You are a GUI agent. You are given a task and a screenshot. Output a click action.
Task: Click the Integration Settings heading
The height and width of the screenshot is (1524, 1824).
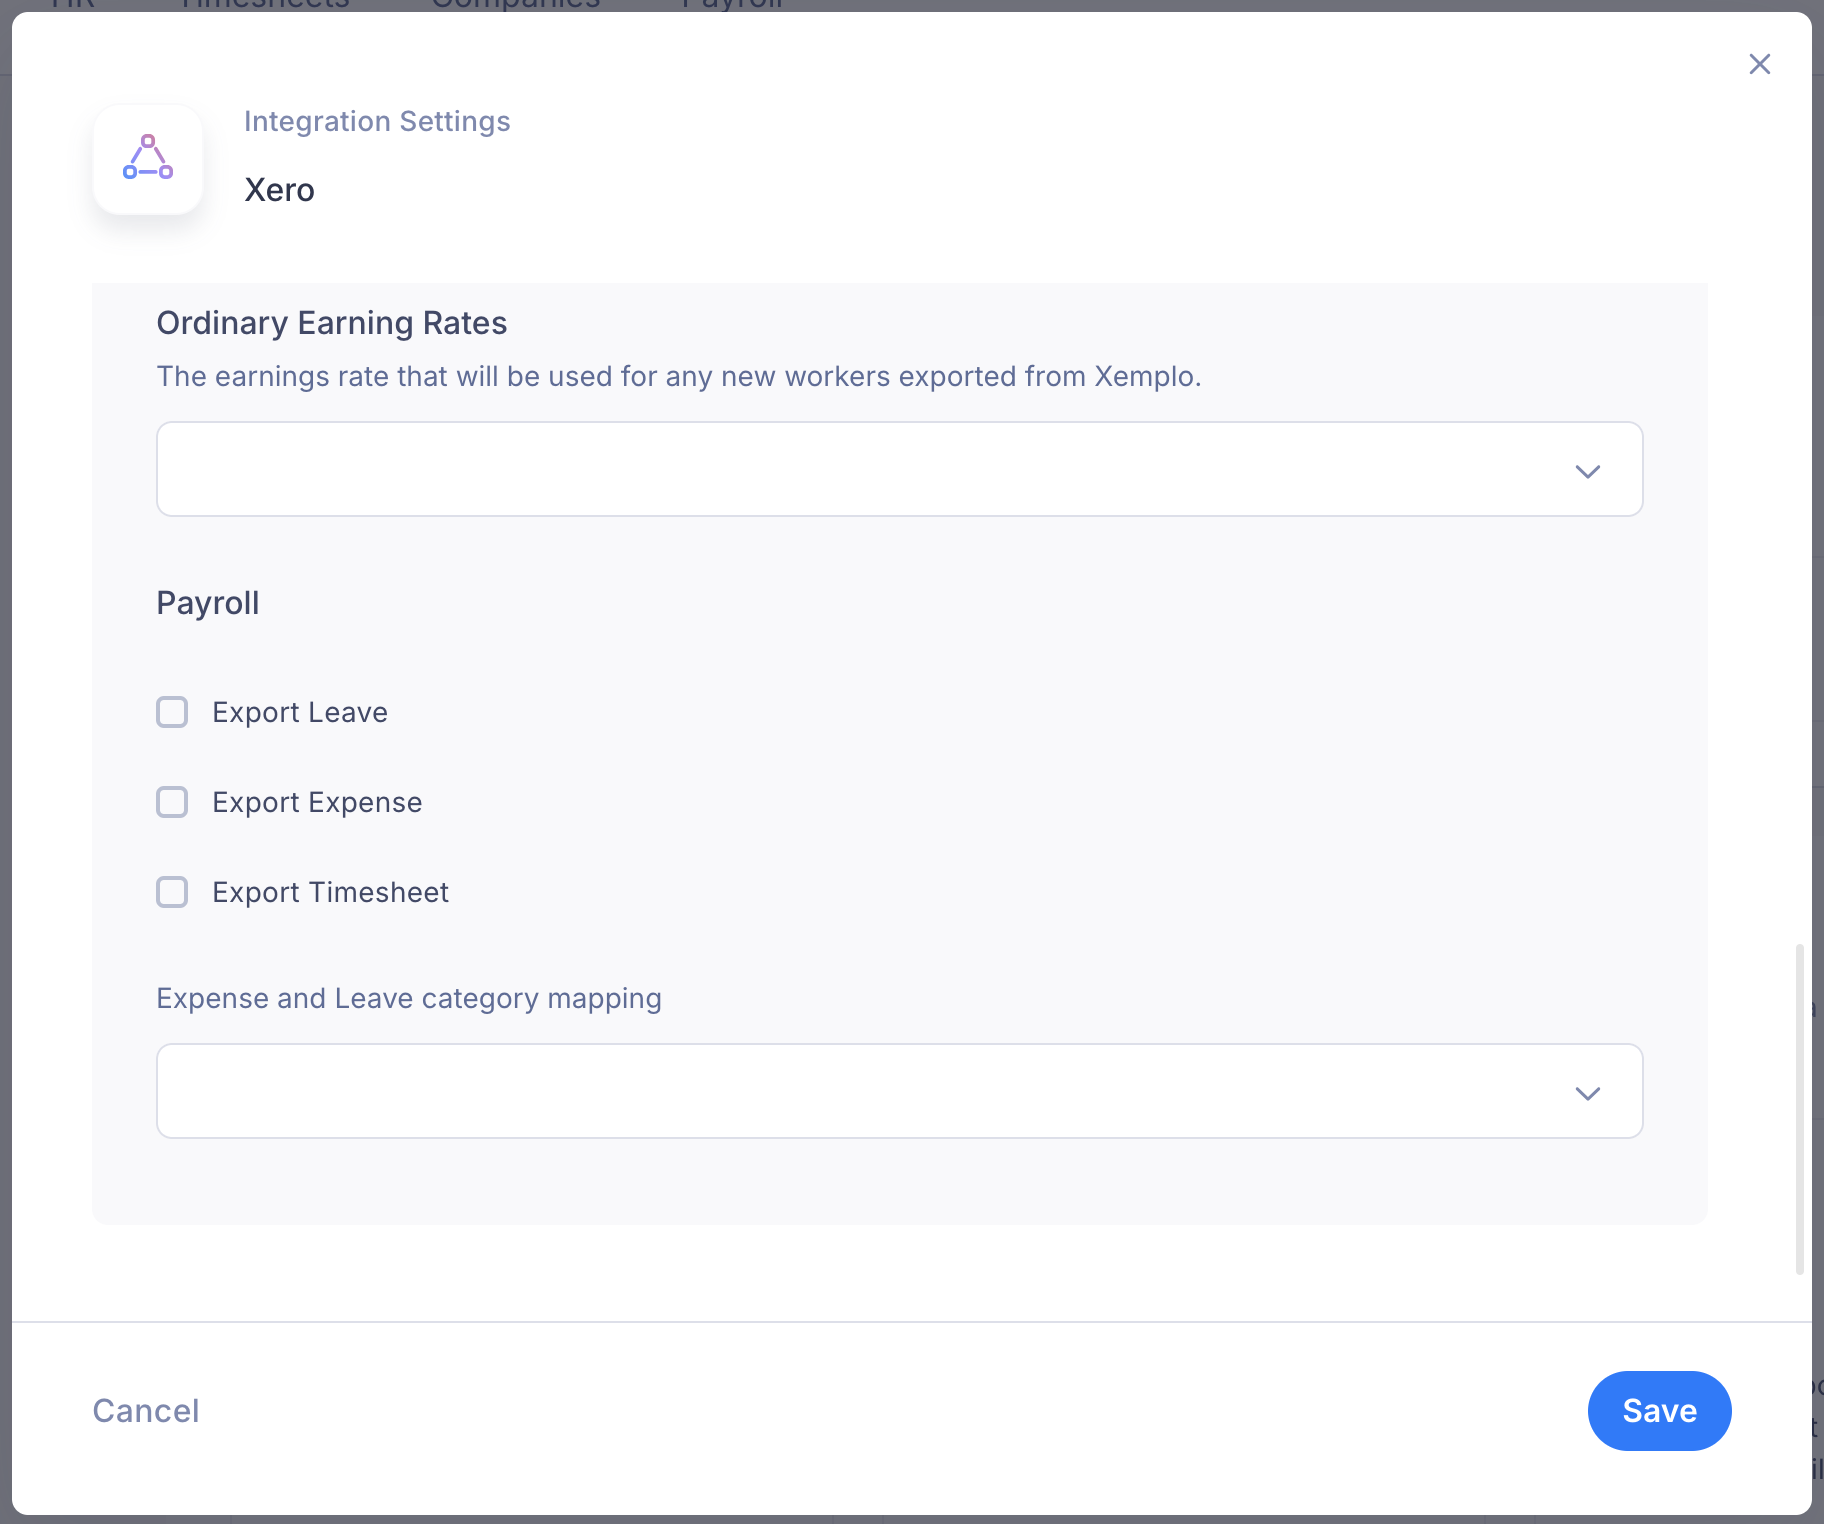377,121
